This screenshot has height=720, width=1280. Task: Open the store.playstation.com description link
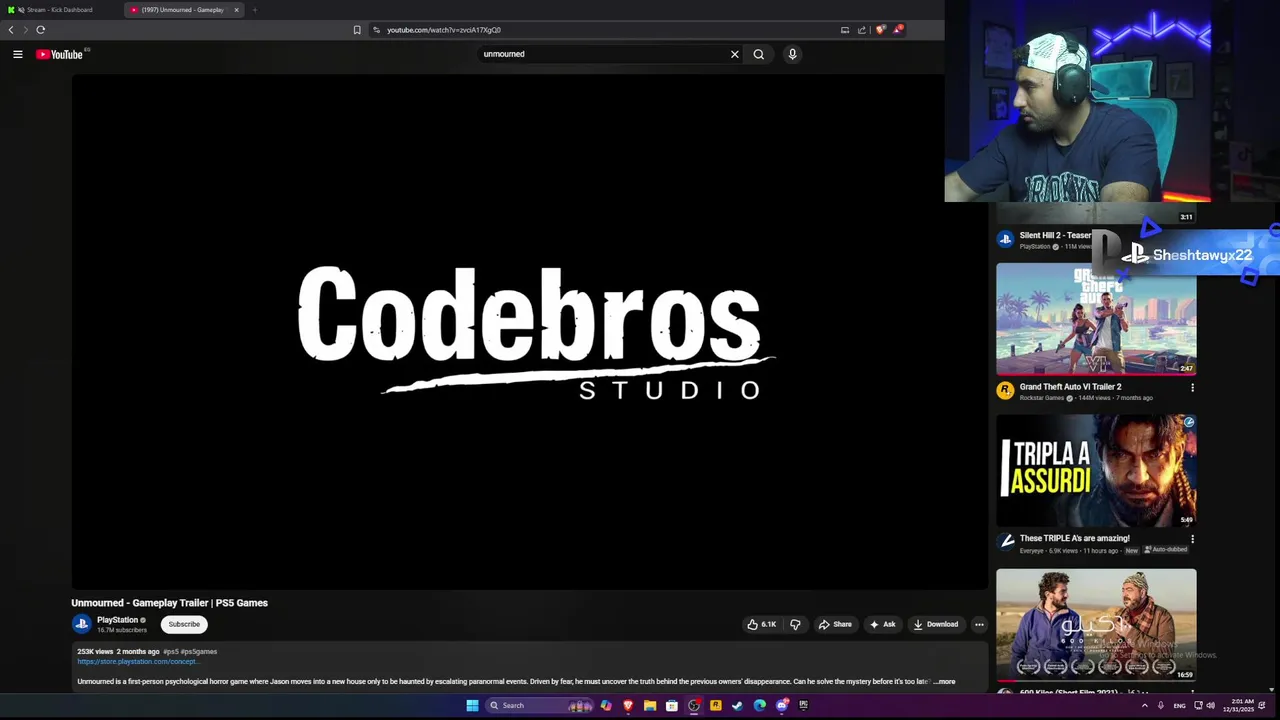coord(138,661)
